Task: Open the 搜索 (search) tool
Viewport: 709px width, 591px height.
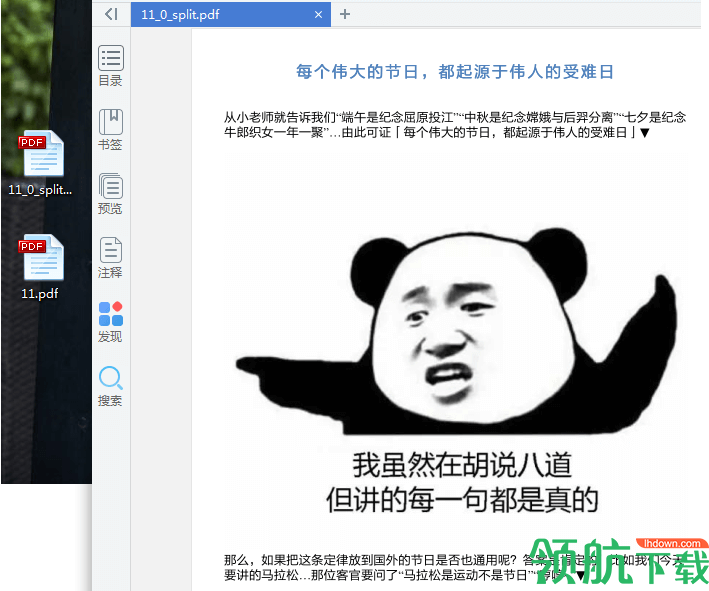Action: [x=110, y=386]
